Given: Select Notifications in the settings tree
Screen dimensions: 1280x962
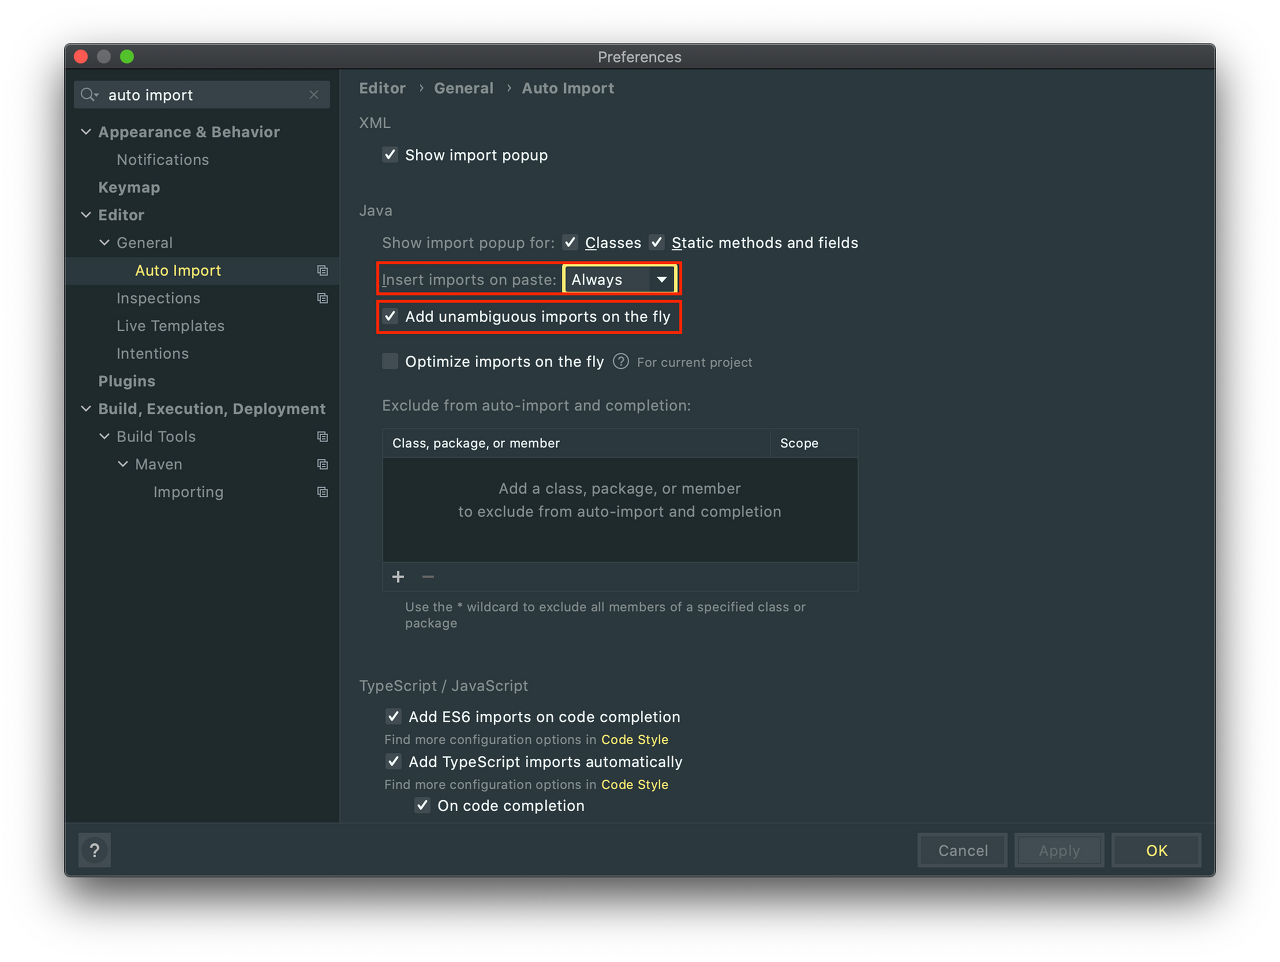Looking at the screenshot, I should (163, 160).
